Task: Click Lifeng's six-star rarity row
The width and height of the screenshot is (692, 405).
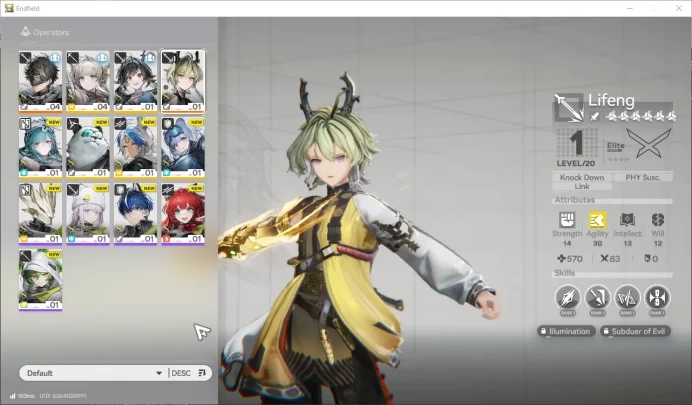Action: [641, 116]
